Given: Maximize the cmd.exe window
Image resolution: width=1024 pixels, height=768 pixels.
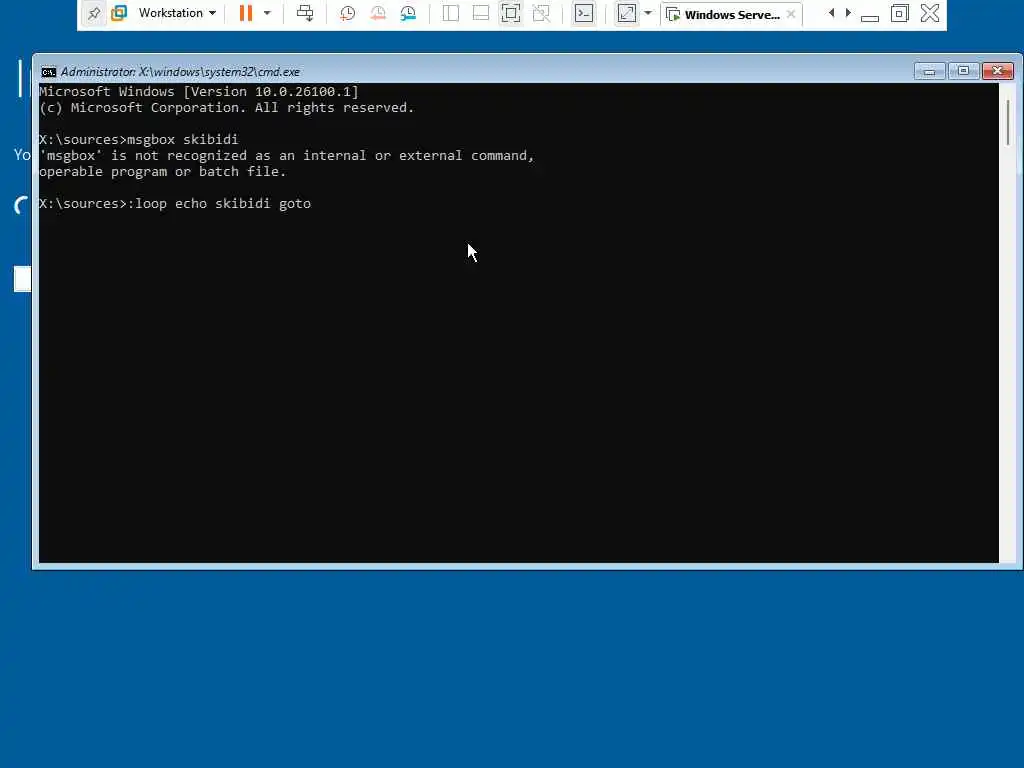Looking at the screenshot, I should click(x=963, y=71).
